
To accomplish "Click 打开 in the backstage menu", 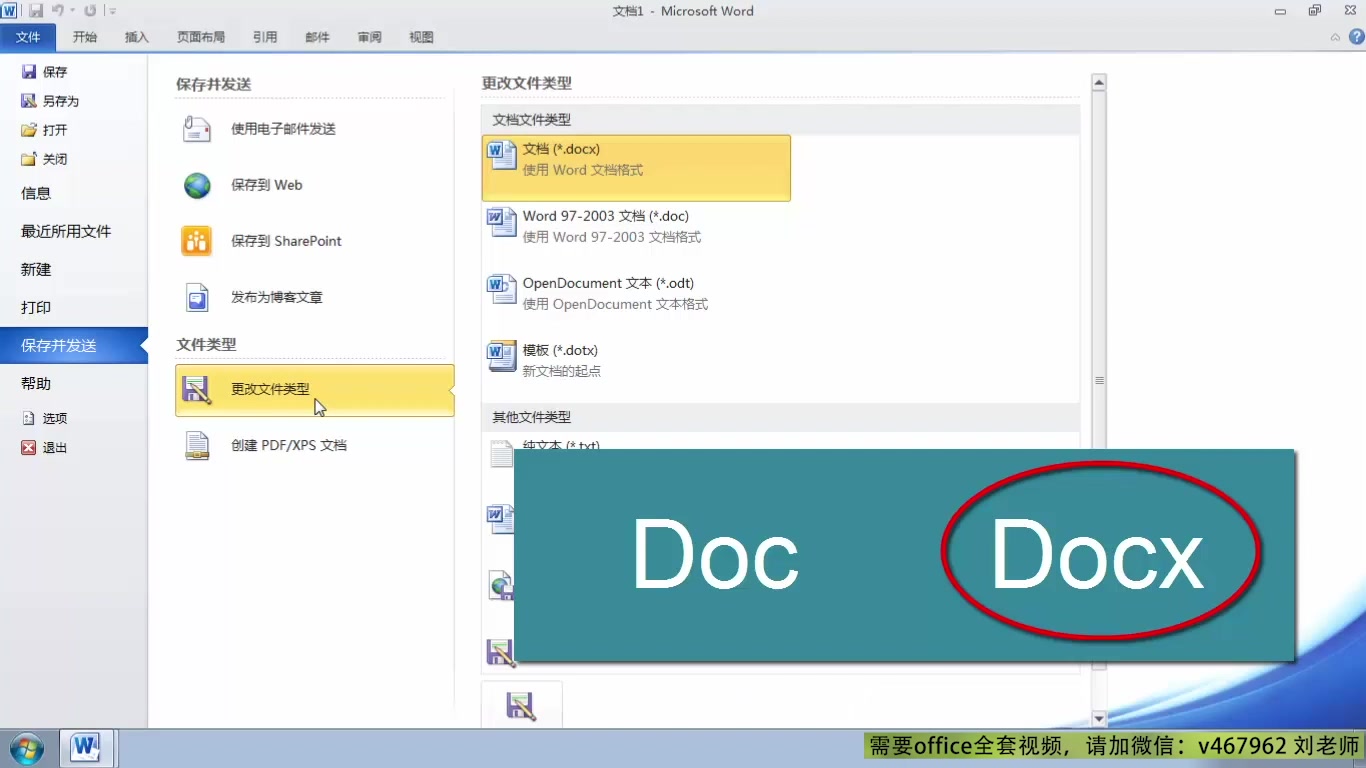I will coord(44,130).
